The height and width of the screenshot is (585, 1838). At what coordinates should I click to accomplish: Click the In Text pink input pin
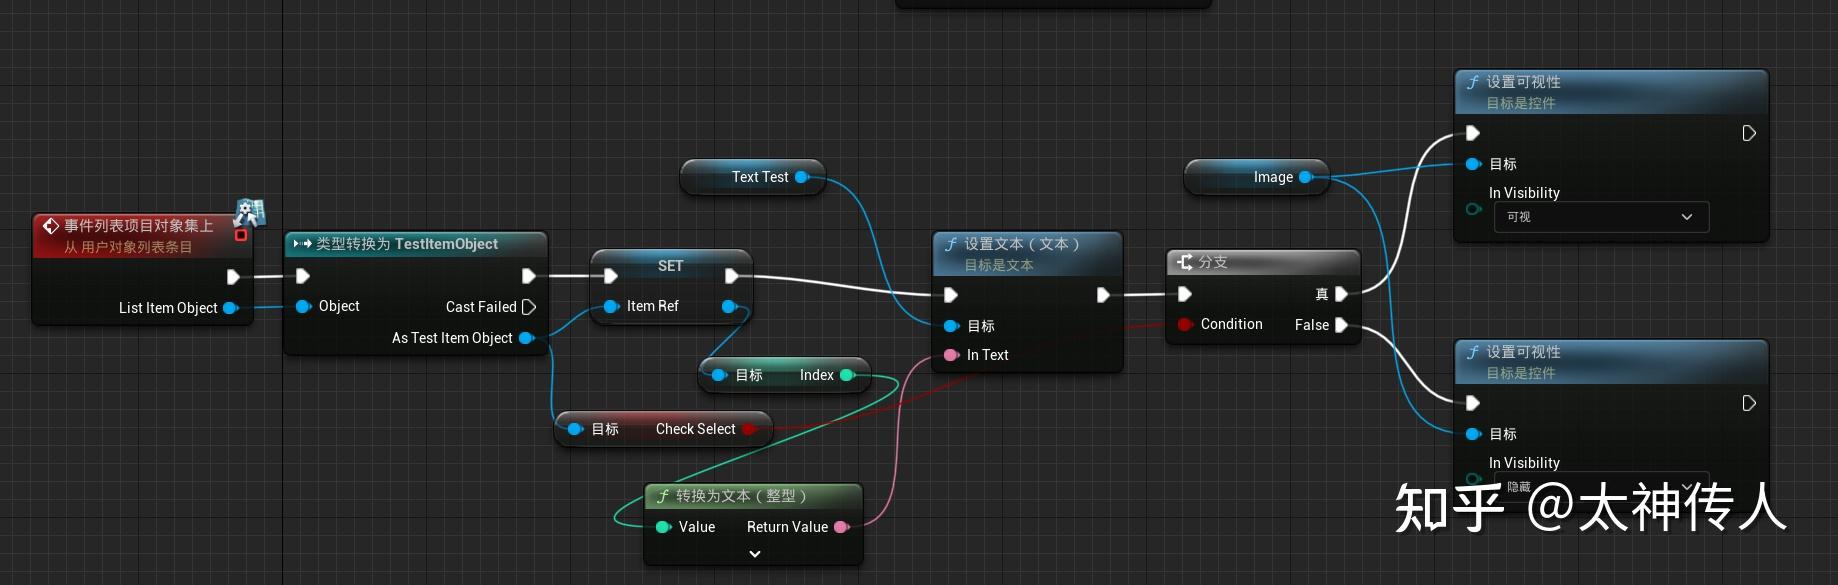click(951, 355)
